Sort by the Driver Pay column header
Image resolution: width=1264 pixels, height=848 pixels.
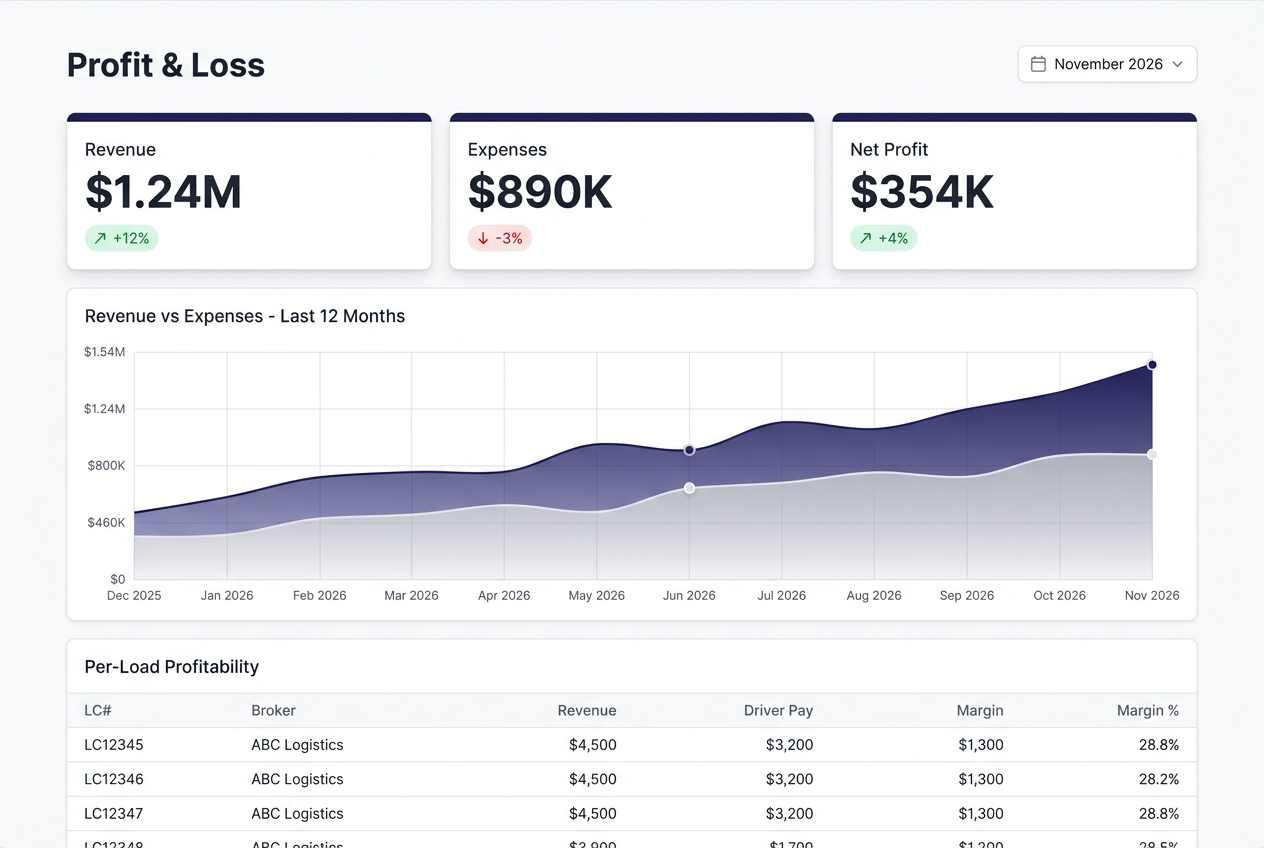click(778, 711)
